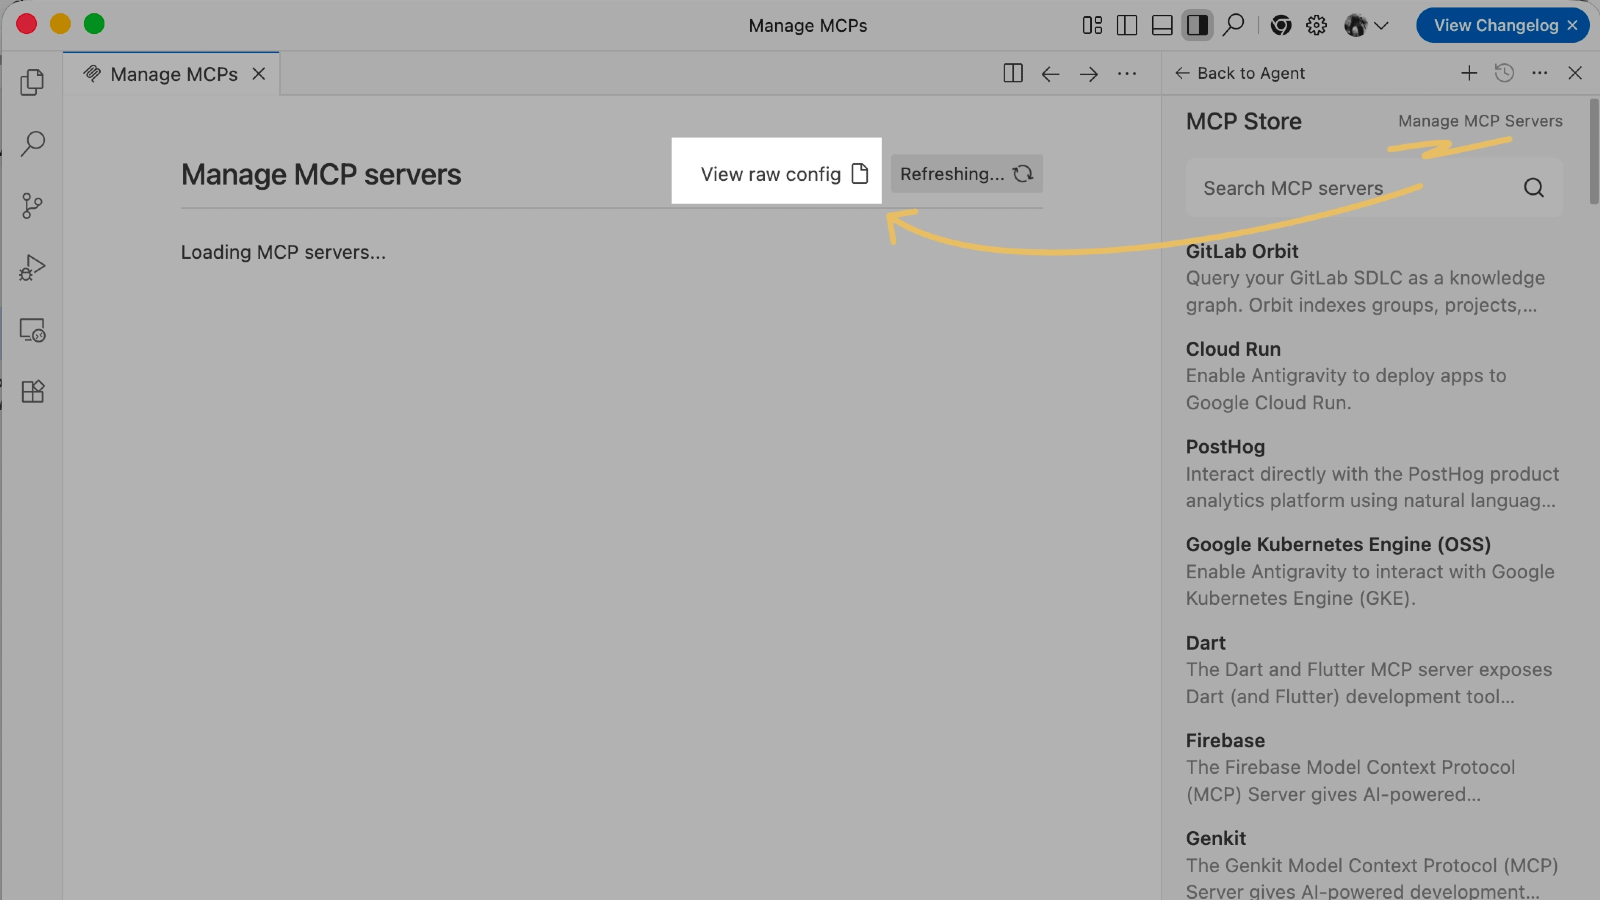
Task: Click the magnifier search icon in title bar
Action: coord(1234,24)
